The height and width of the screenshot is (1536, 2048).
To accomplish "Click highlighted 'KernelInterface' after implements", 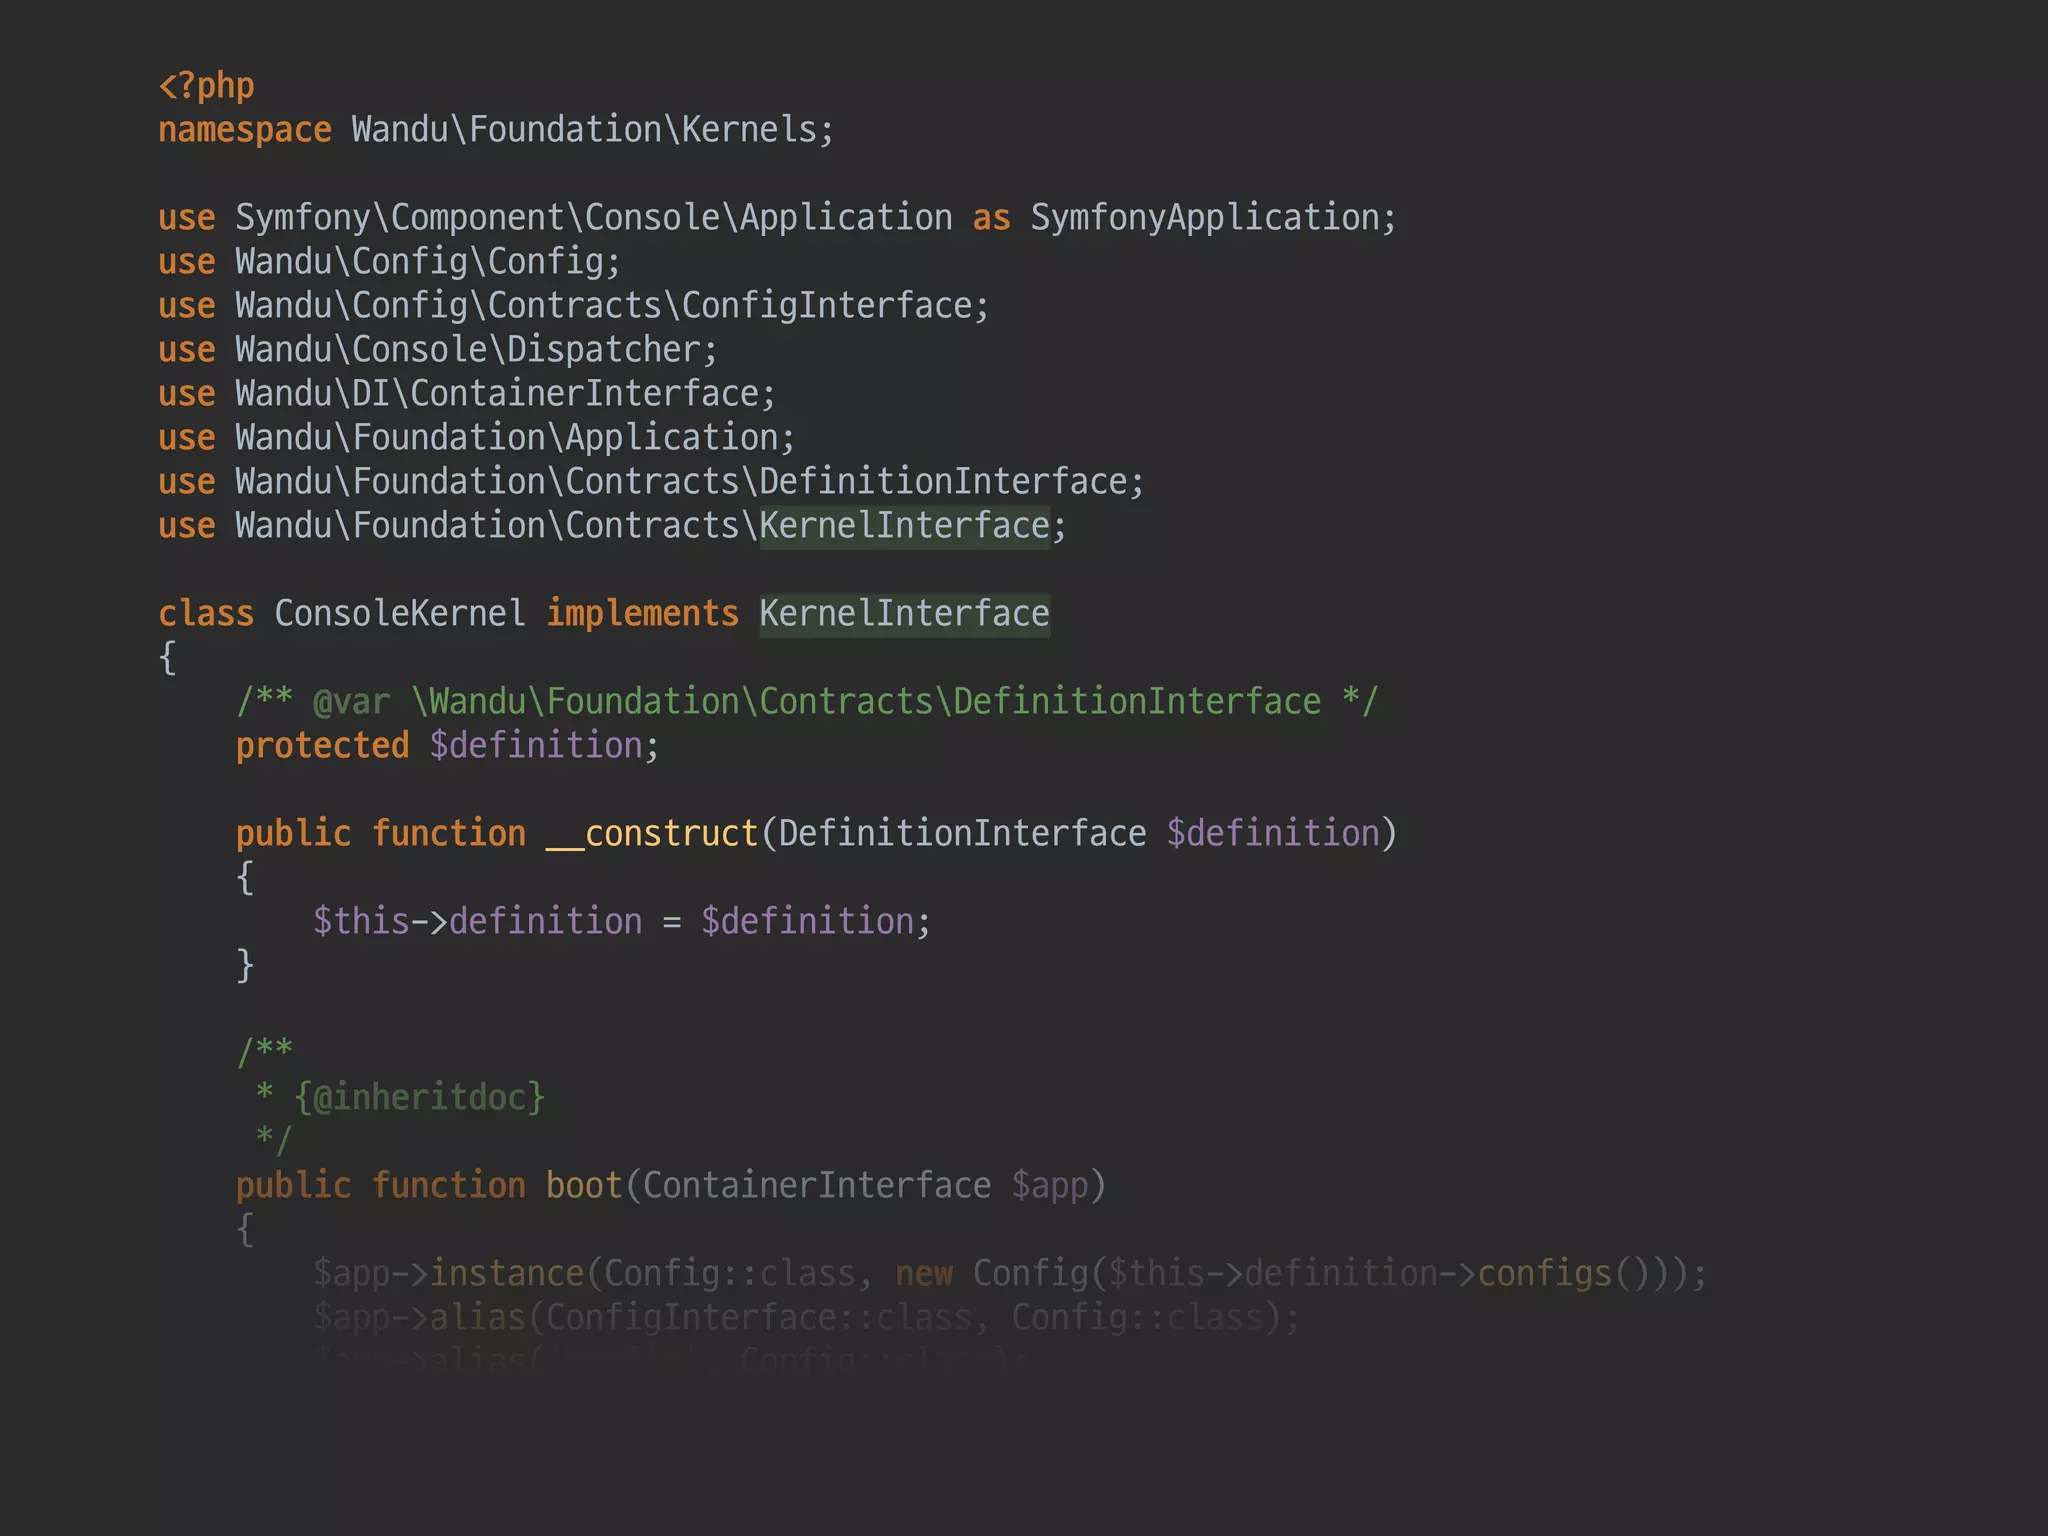I will tap(904, 614).
